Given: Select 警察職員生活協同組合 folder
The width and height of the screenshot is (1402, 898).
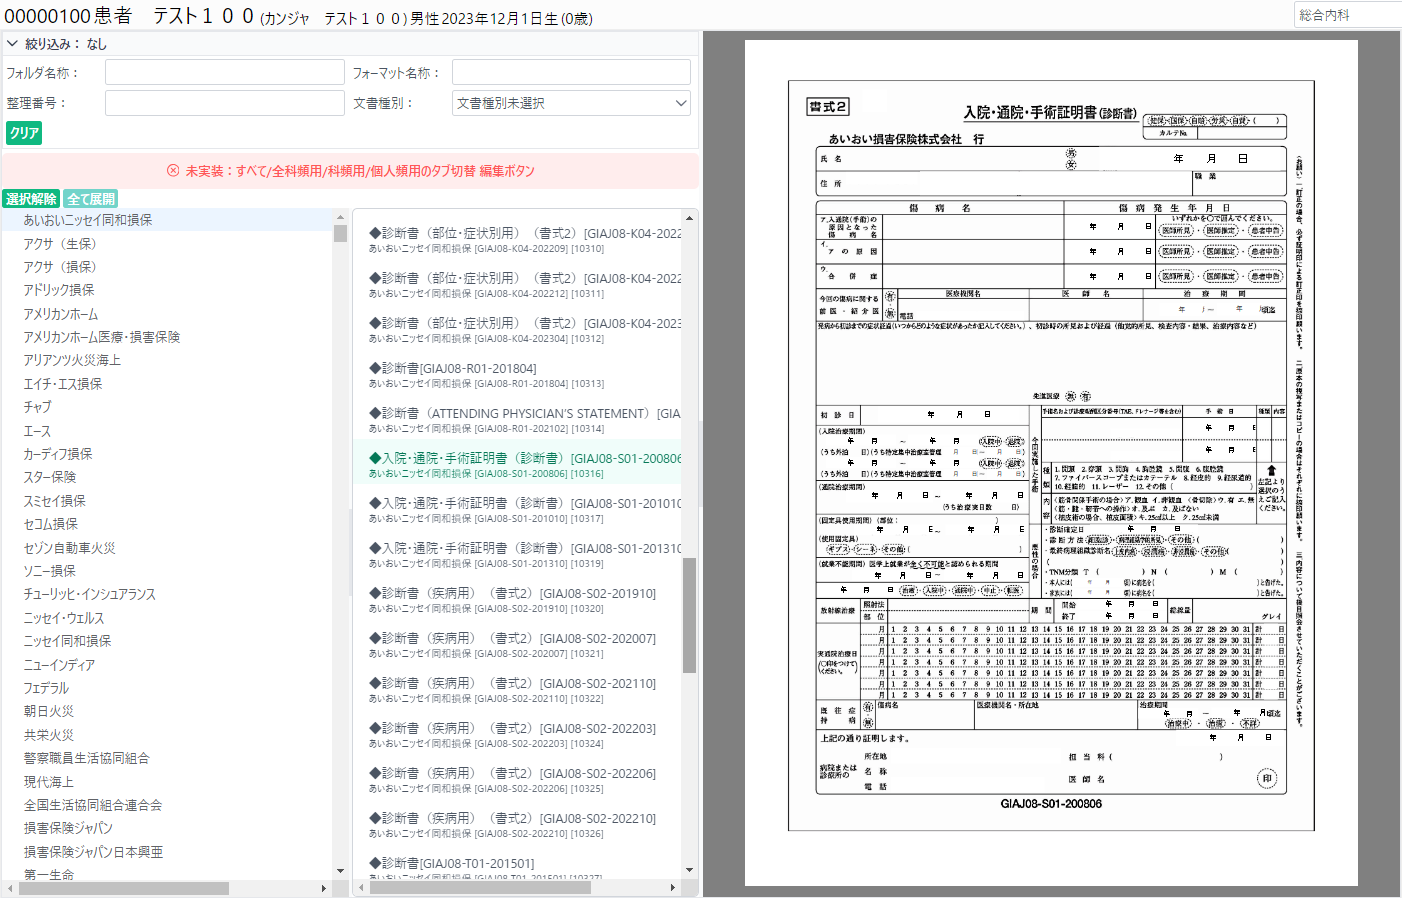Looking at the screenshot, I should [x=168, y=758].
